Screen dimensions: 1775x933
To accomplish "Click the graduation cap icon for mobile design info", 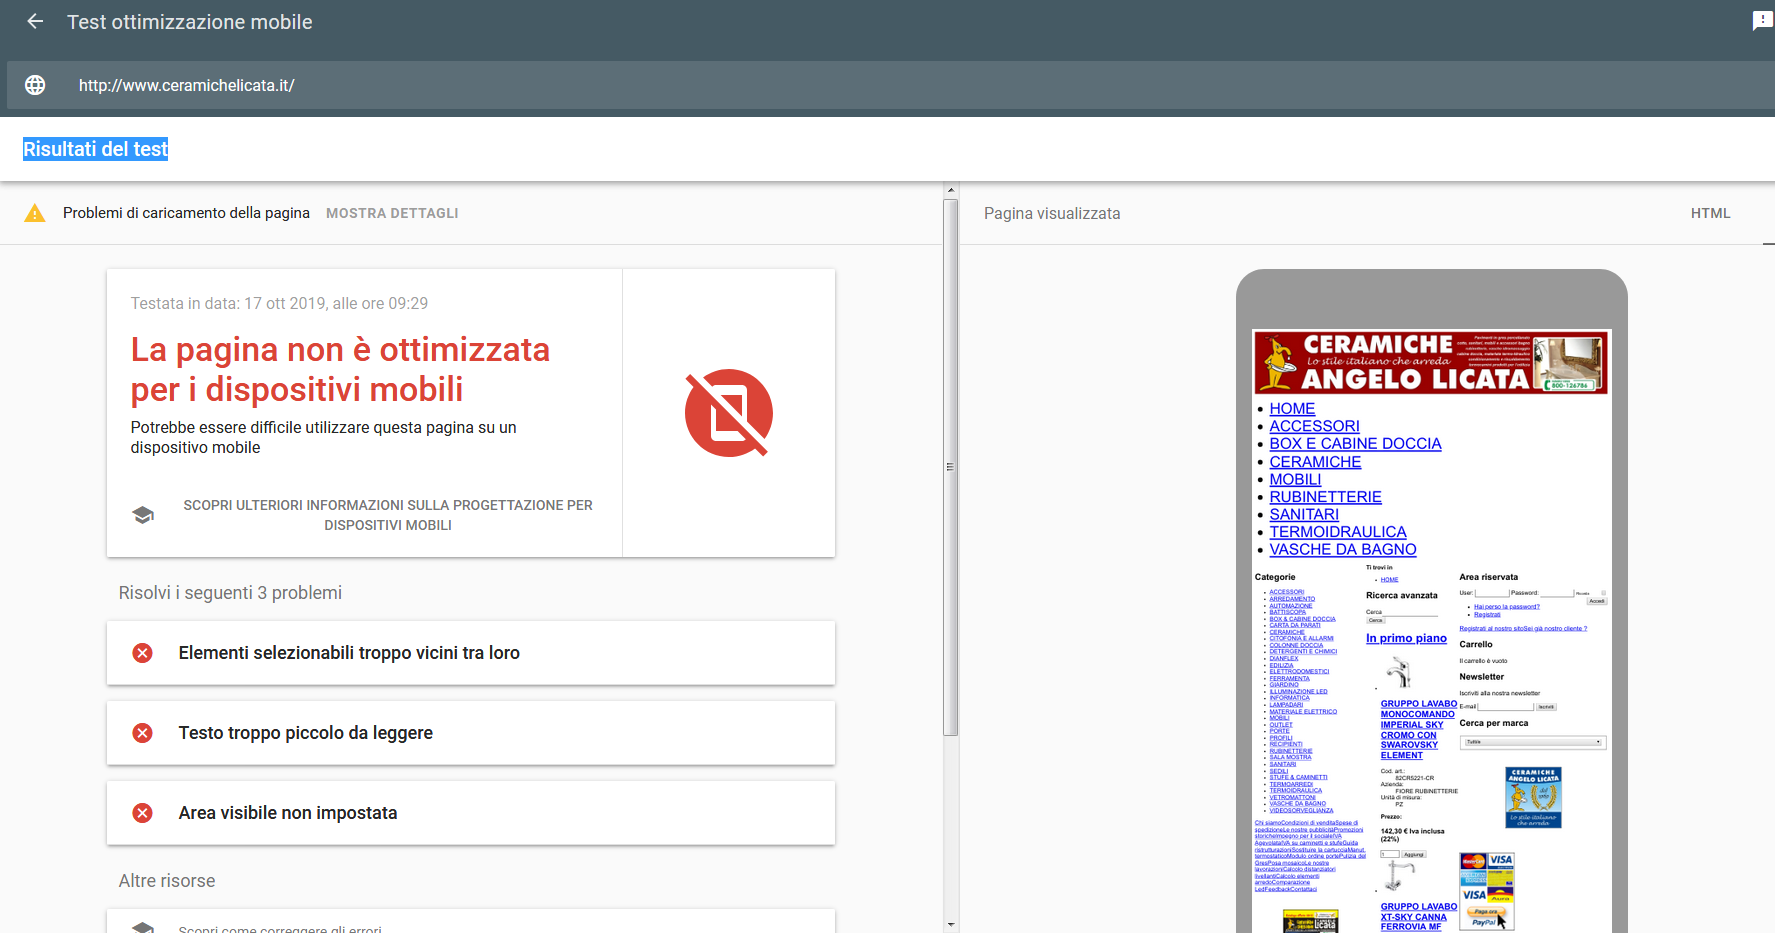I will (x=143, y=515).
